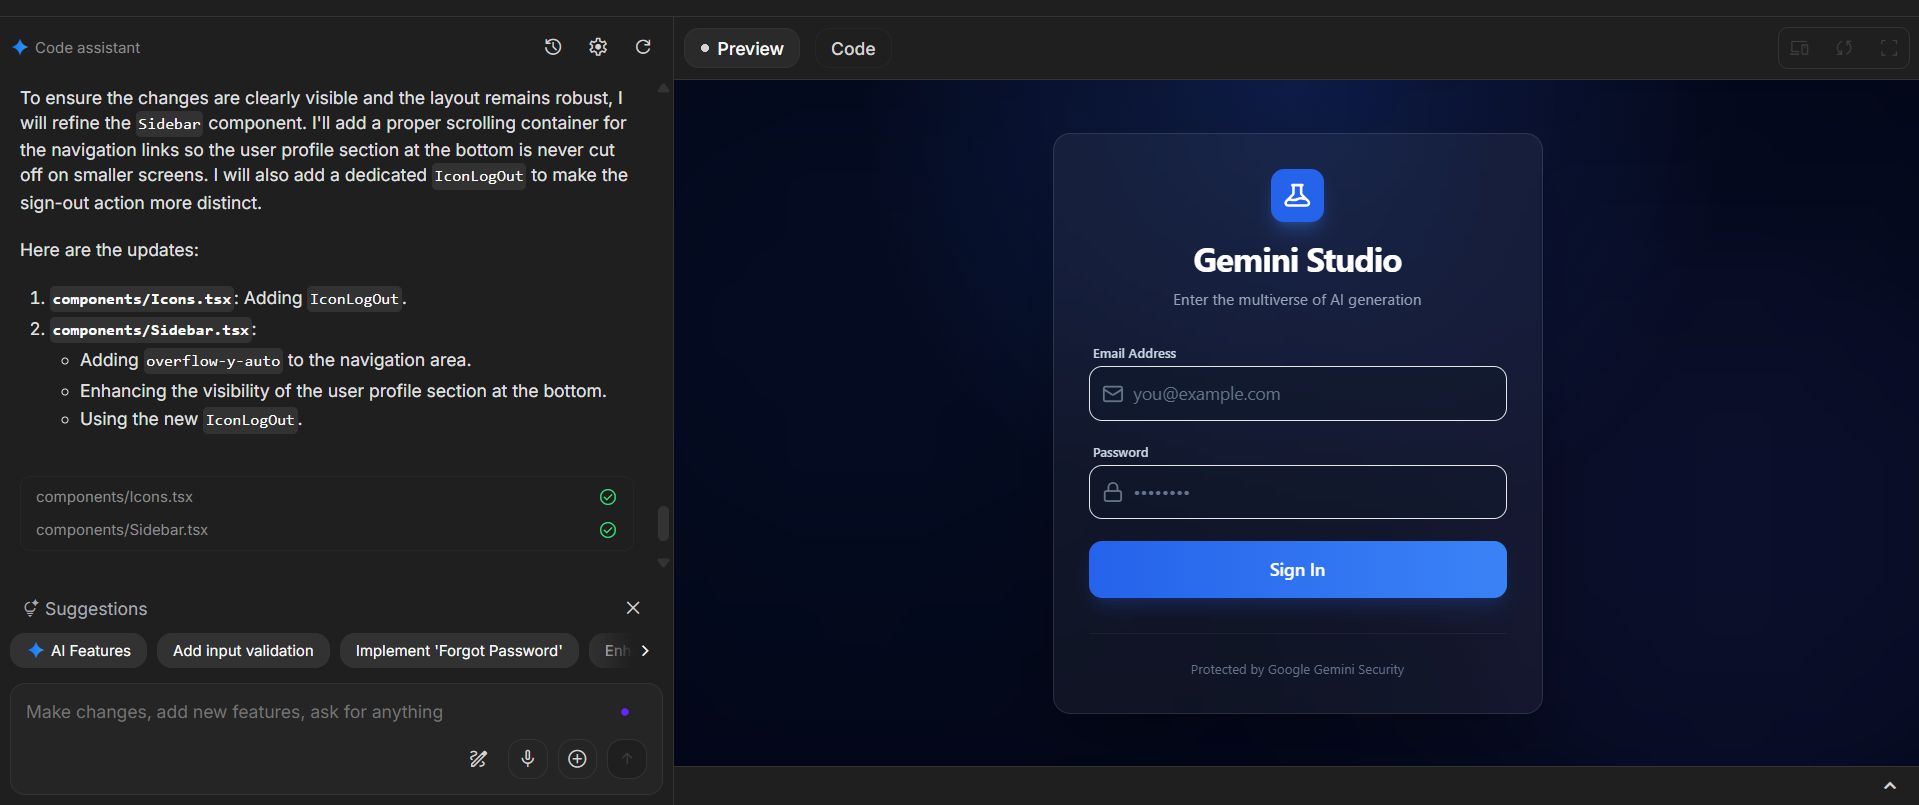Click the send arrow button

[x=627, y=759]
